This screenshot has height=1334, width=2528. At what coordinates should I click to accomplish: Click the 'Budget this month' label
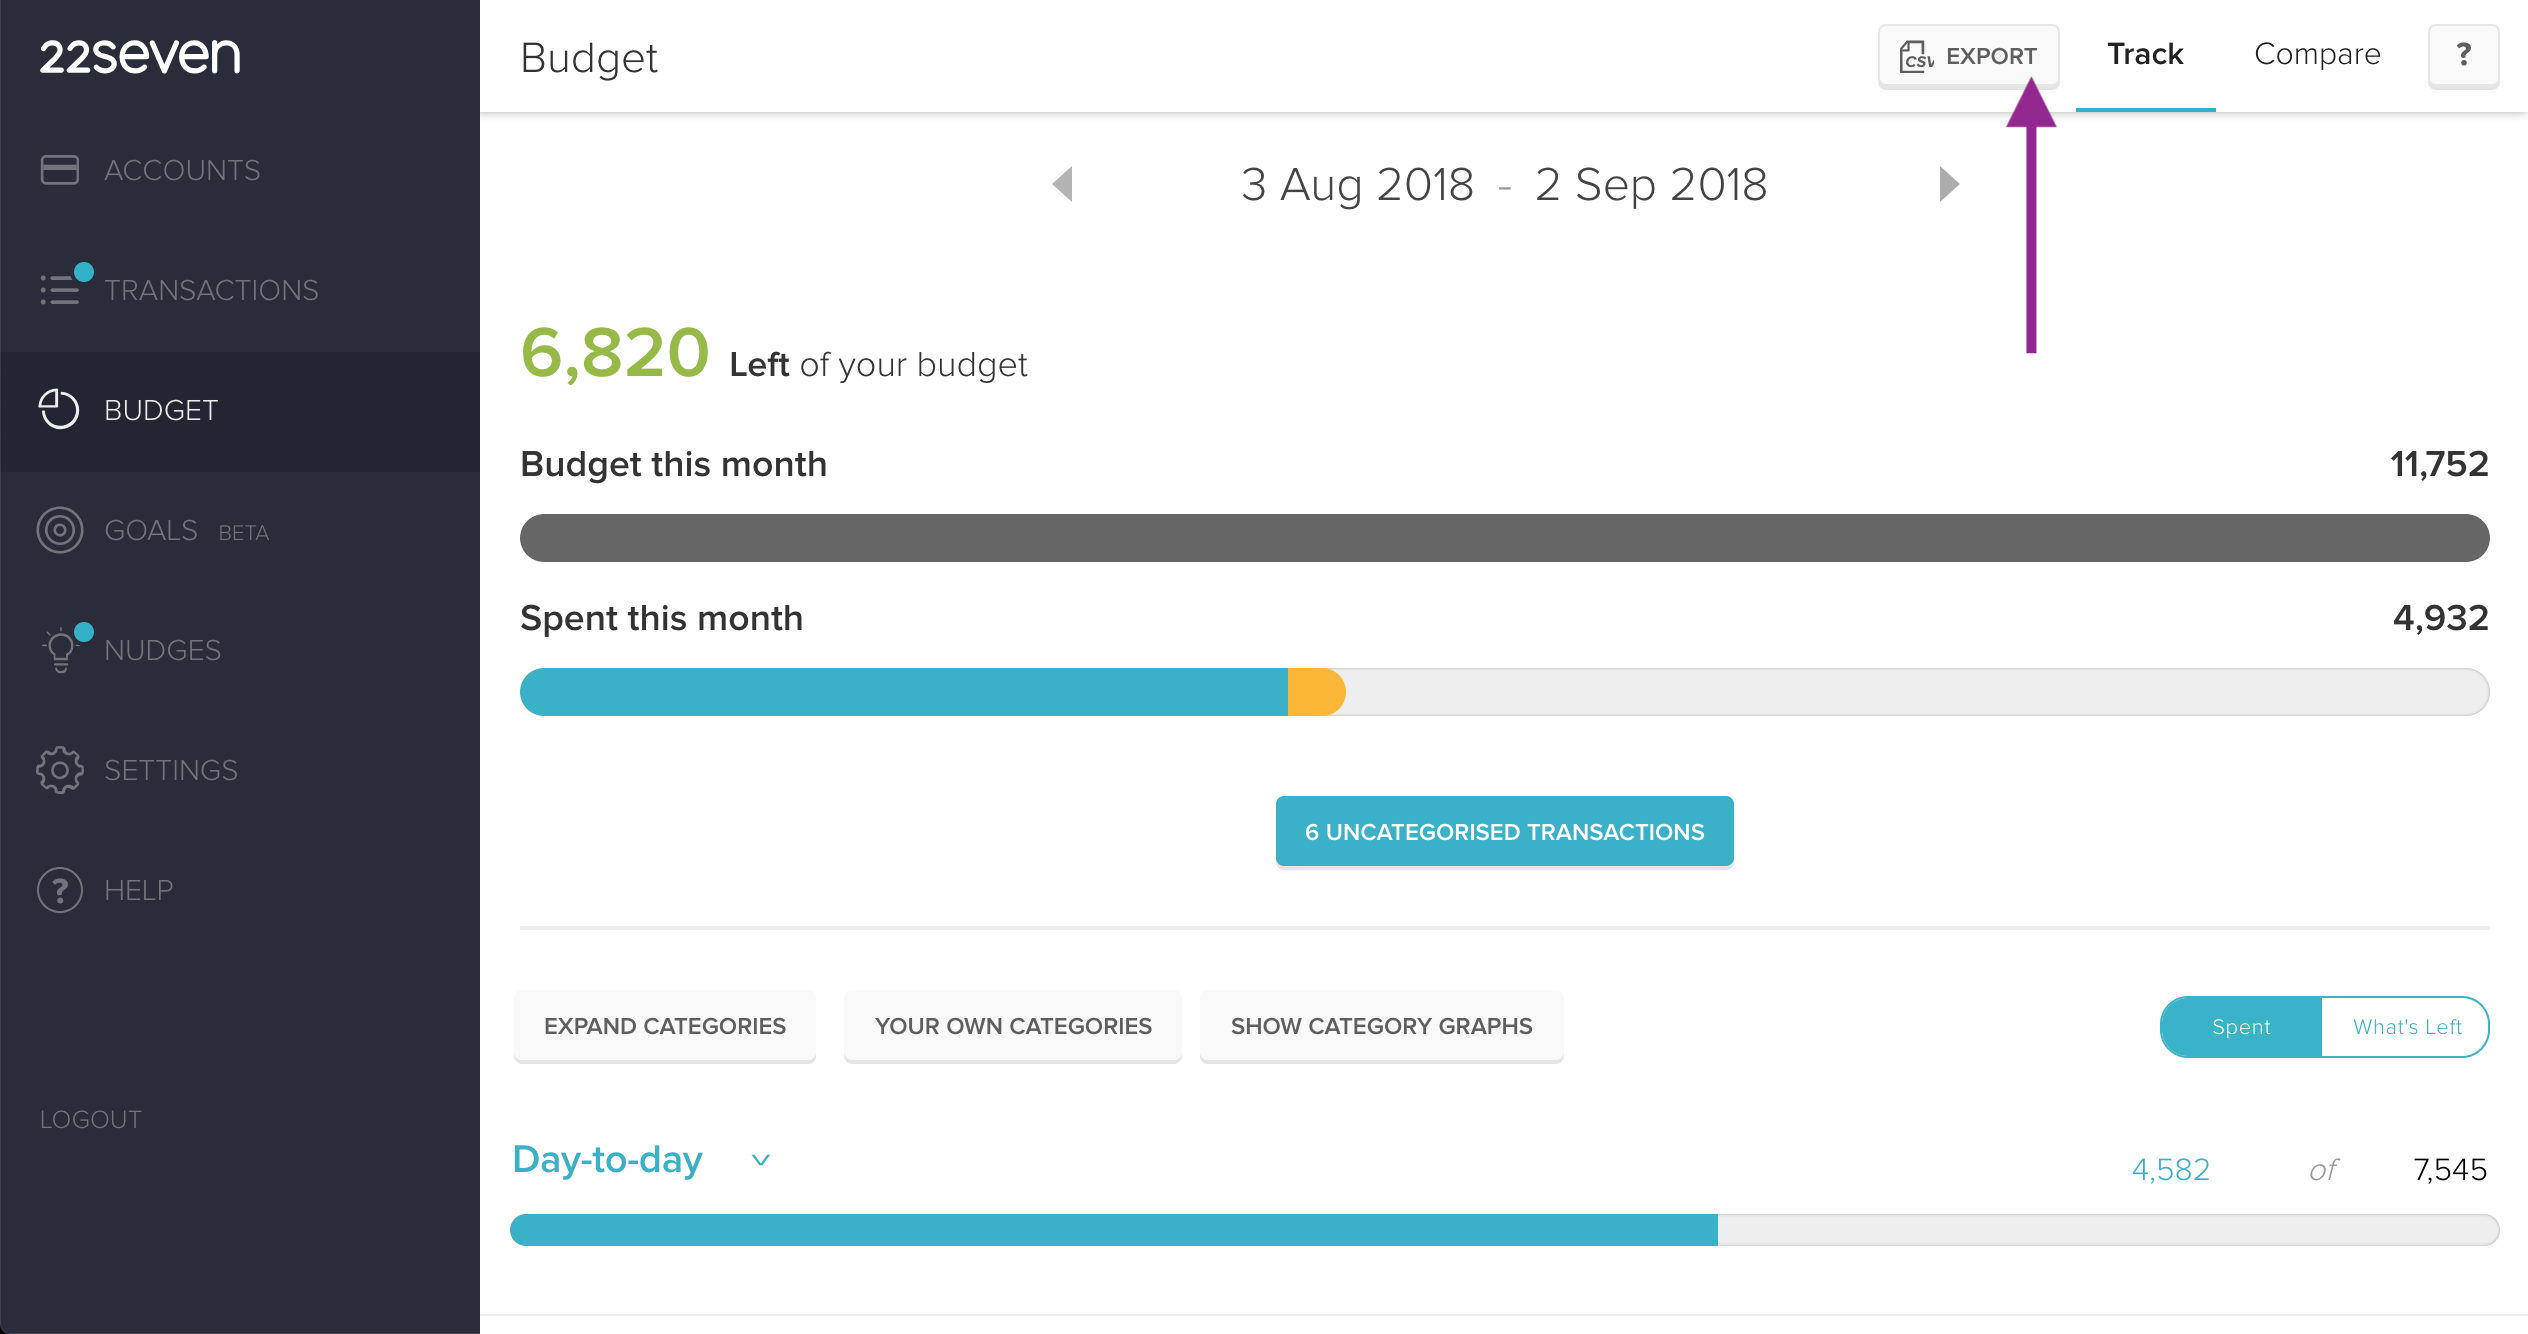click(x=674, y=464)
